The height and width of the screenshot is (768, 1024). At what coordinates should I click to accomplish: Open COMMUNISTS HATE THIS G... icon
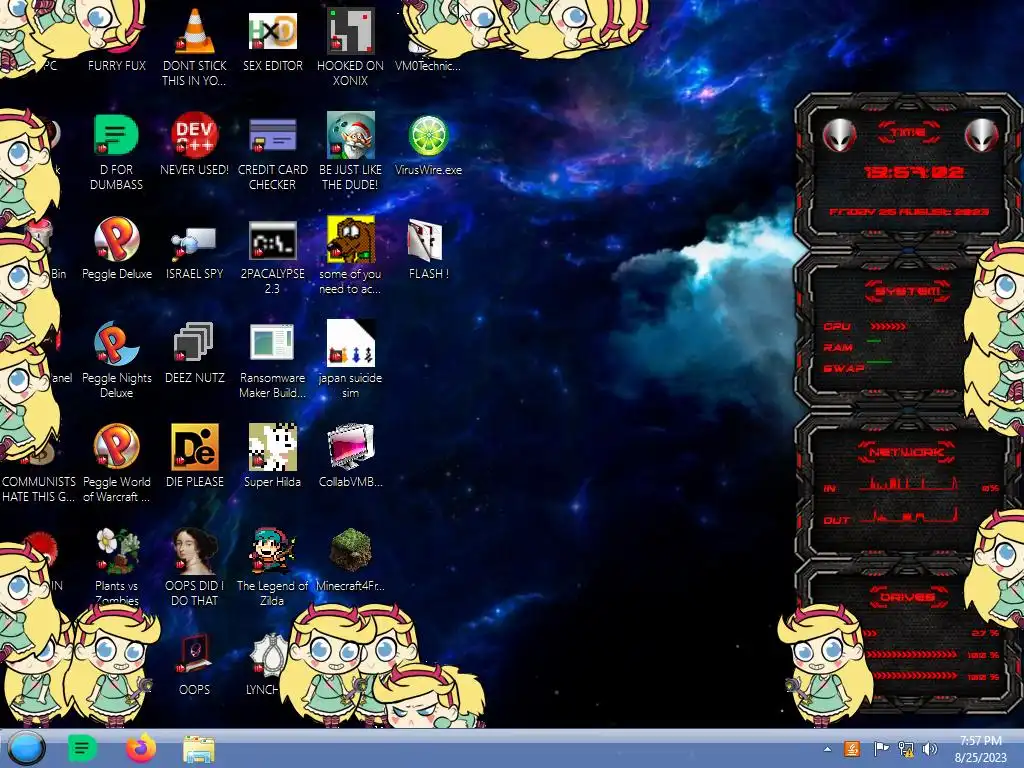(39, 489)
